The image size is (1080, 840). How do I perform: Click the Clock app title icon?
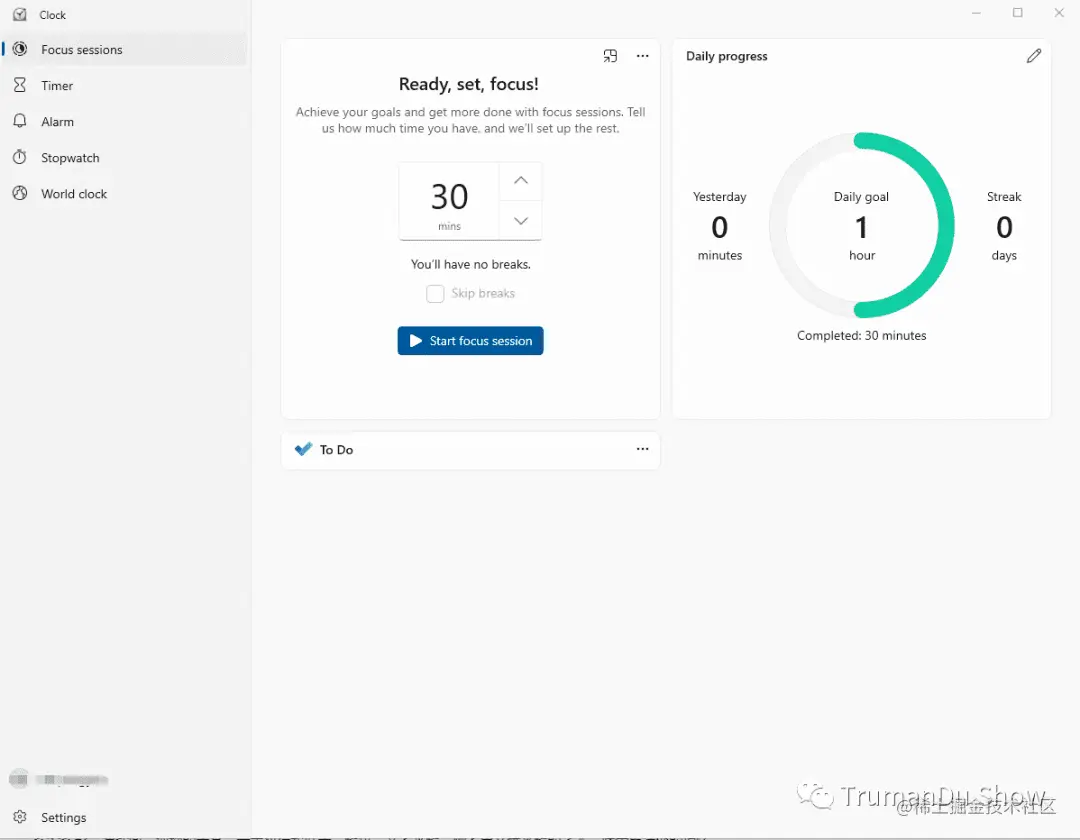[x=20, y=14]
